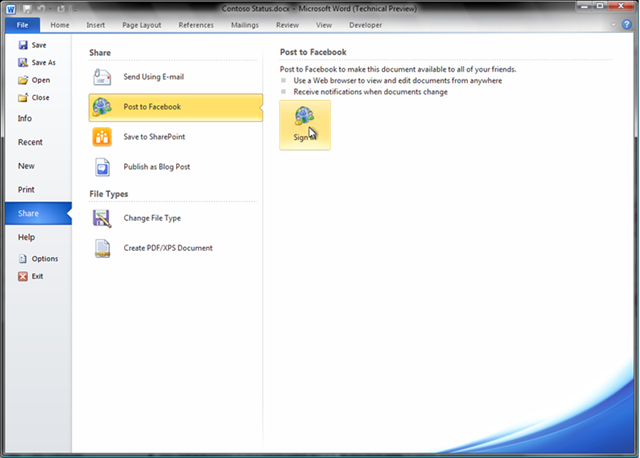This screenshot has width=640, height=458.
Task: Select Create PDF/XPS Document label
Action: tap(168, 248)
